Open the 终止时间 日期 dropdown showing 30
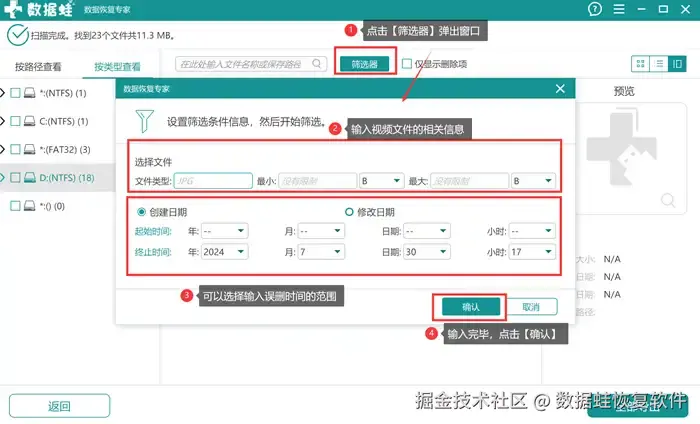The image size is (700, 424). coord(427,252)
